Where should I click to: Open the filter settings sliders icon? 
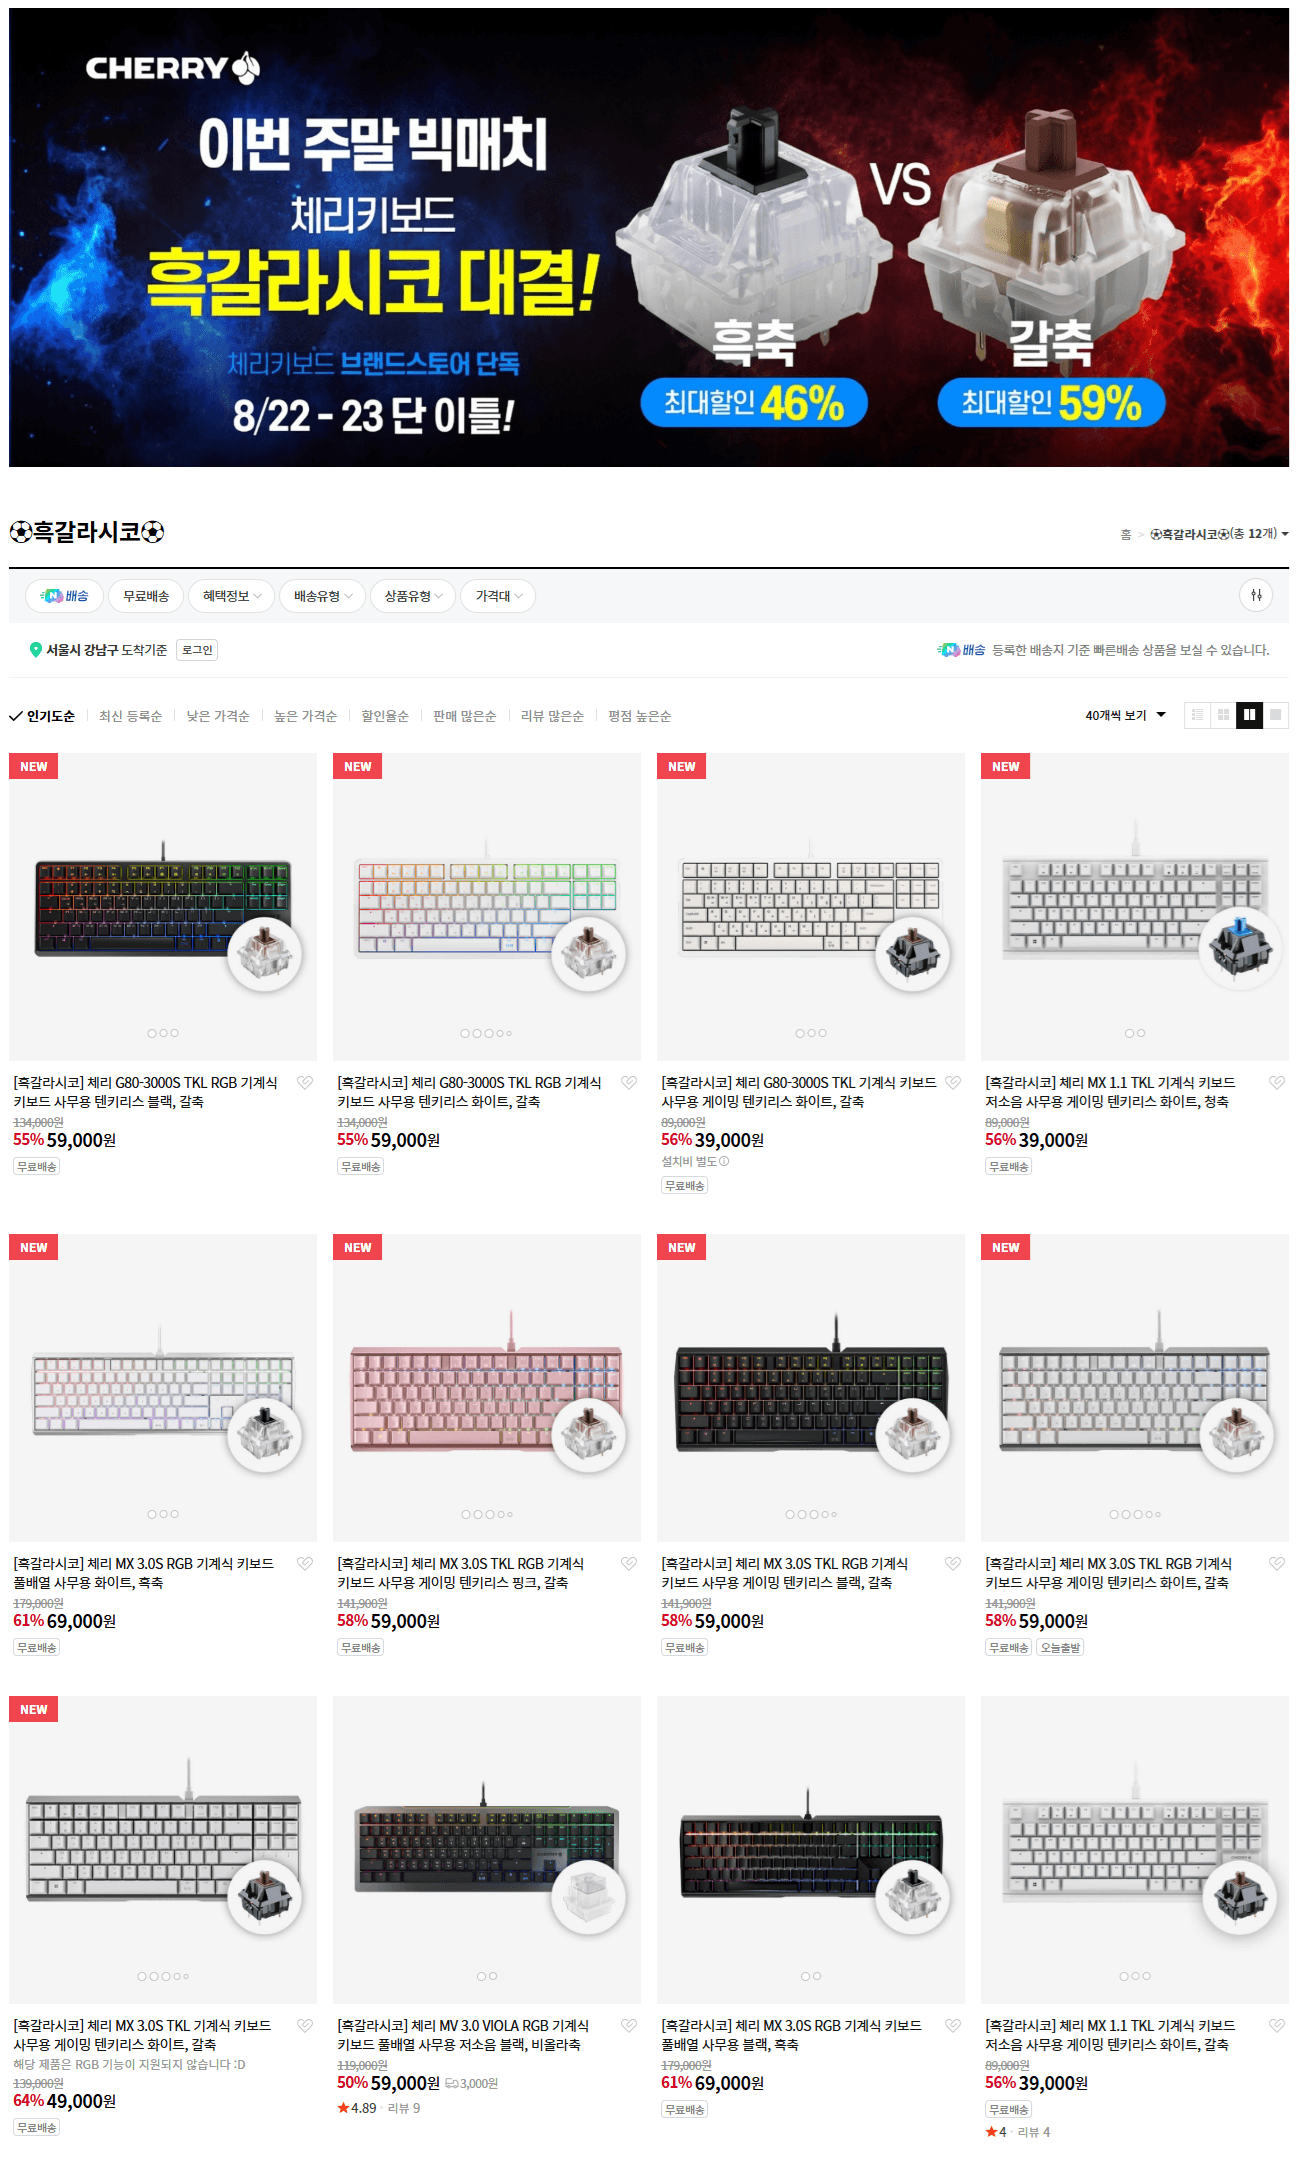click(x=1256, y=595)
